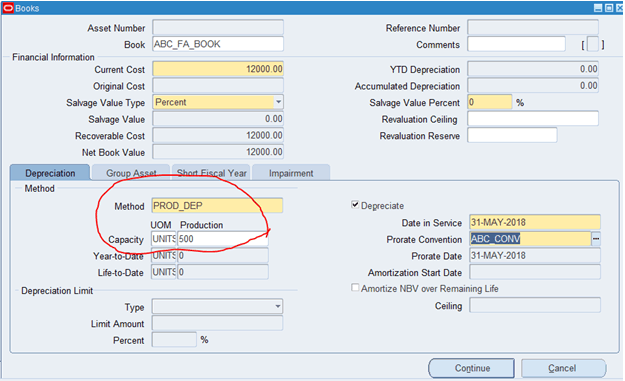Click the Net Book Value field
Screen dimensions: 625x381
point(218,152)
